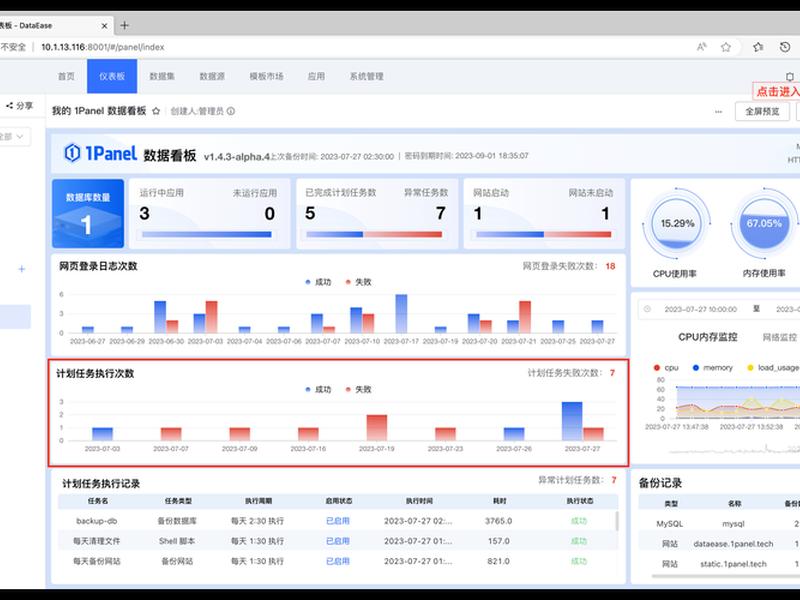Image resolution: width=800 pixels, height=600 pixels.
Task: Open the more options ellipsis menu
Action: 718,111
